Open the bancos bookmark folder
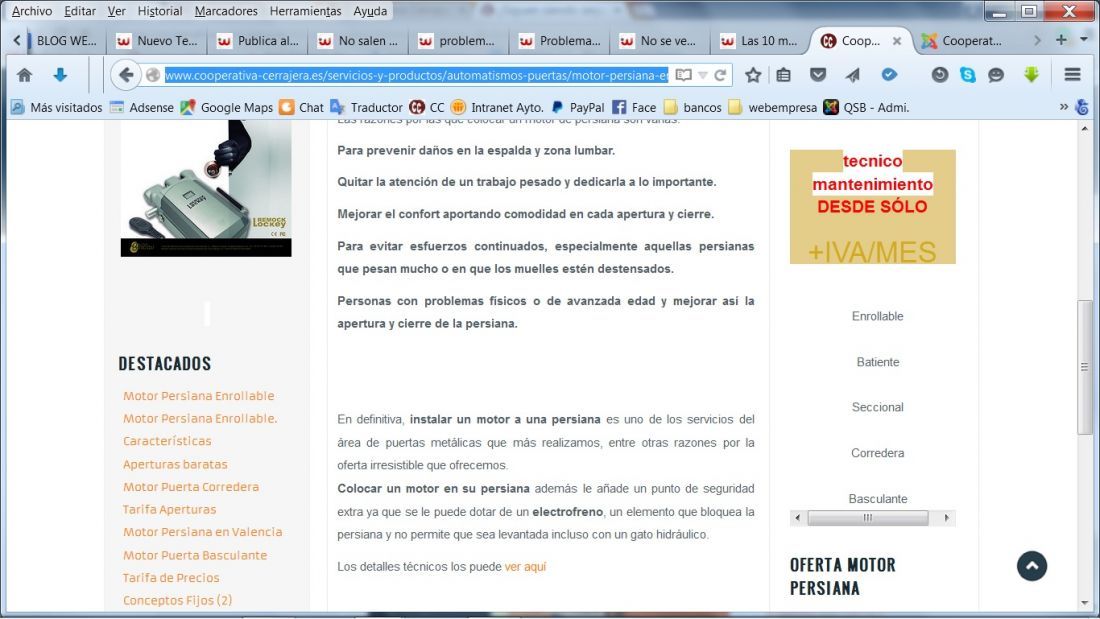Image resolution: width=1100 pixels, height=619 pixels. pos(692,107)
